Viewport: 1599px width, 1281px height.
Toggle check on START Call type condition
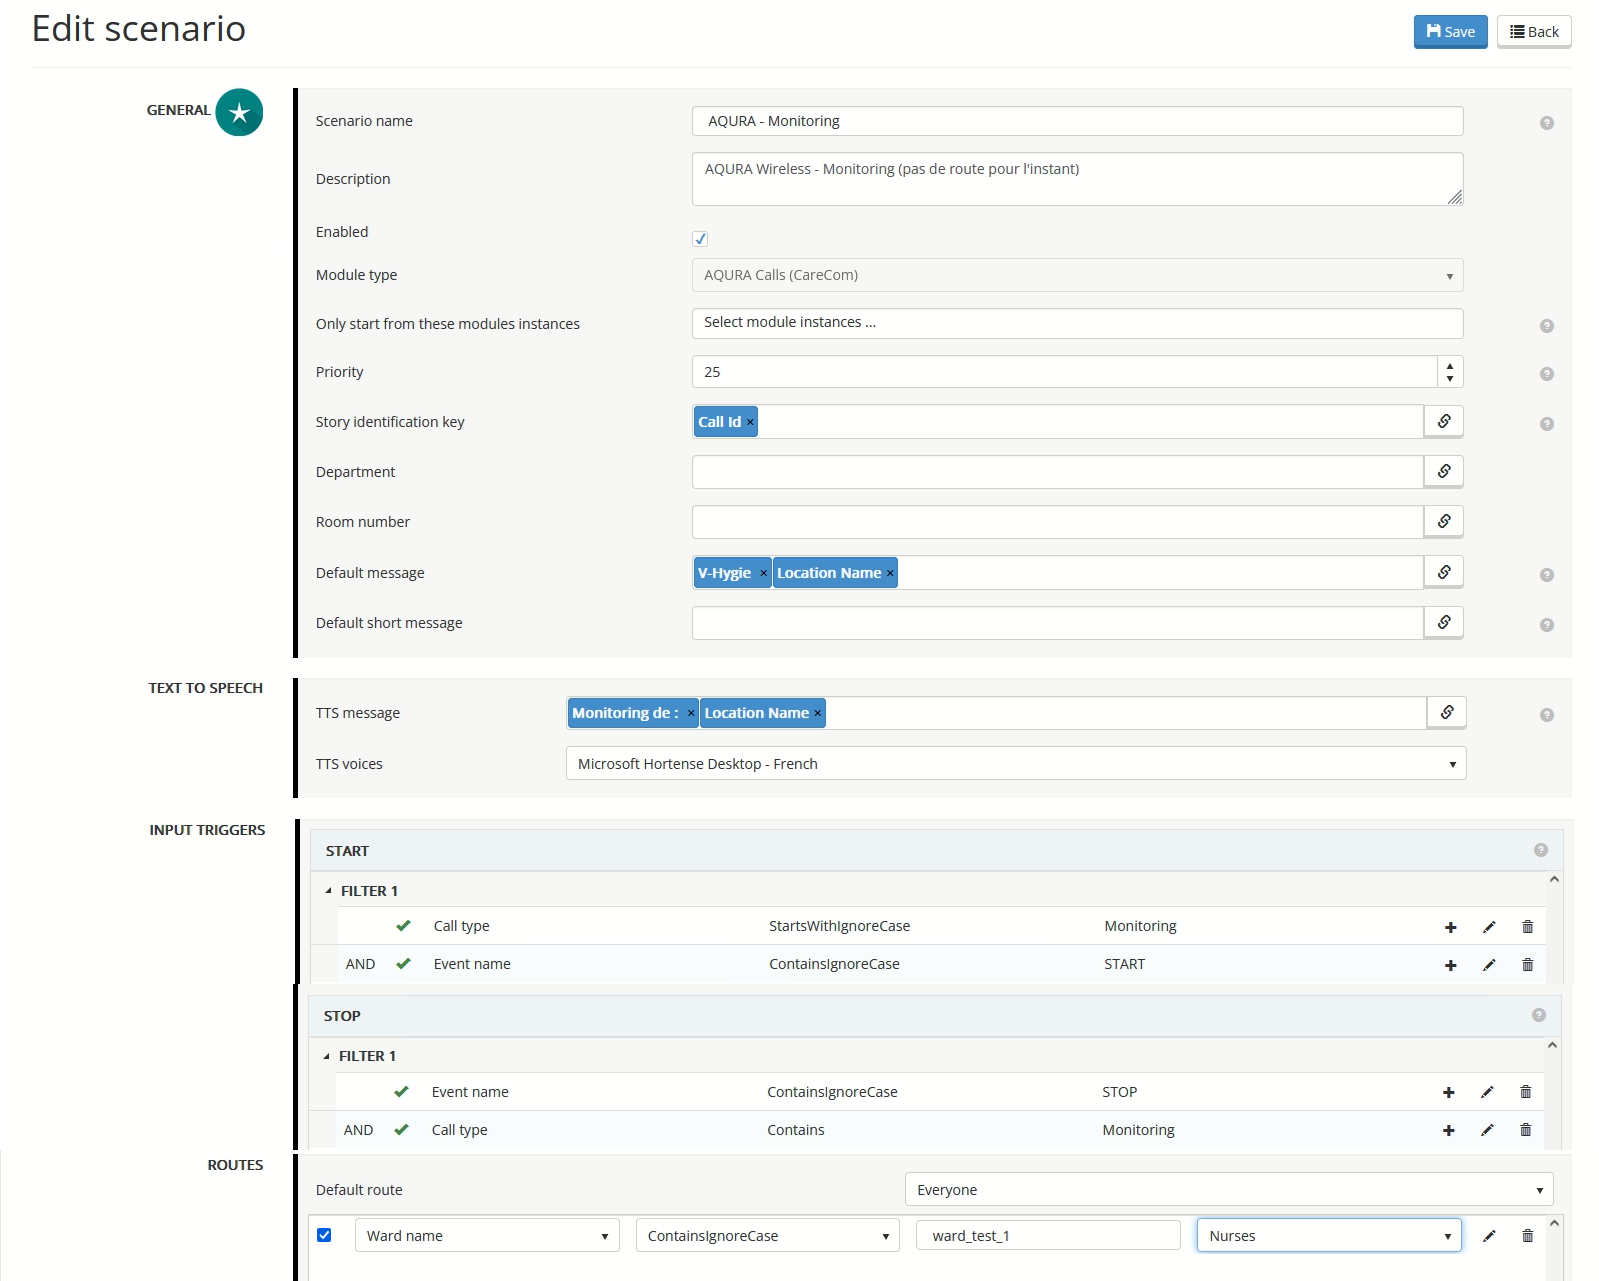(403, 926)
